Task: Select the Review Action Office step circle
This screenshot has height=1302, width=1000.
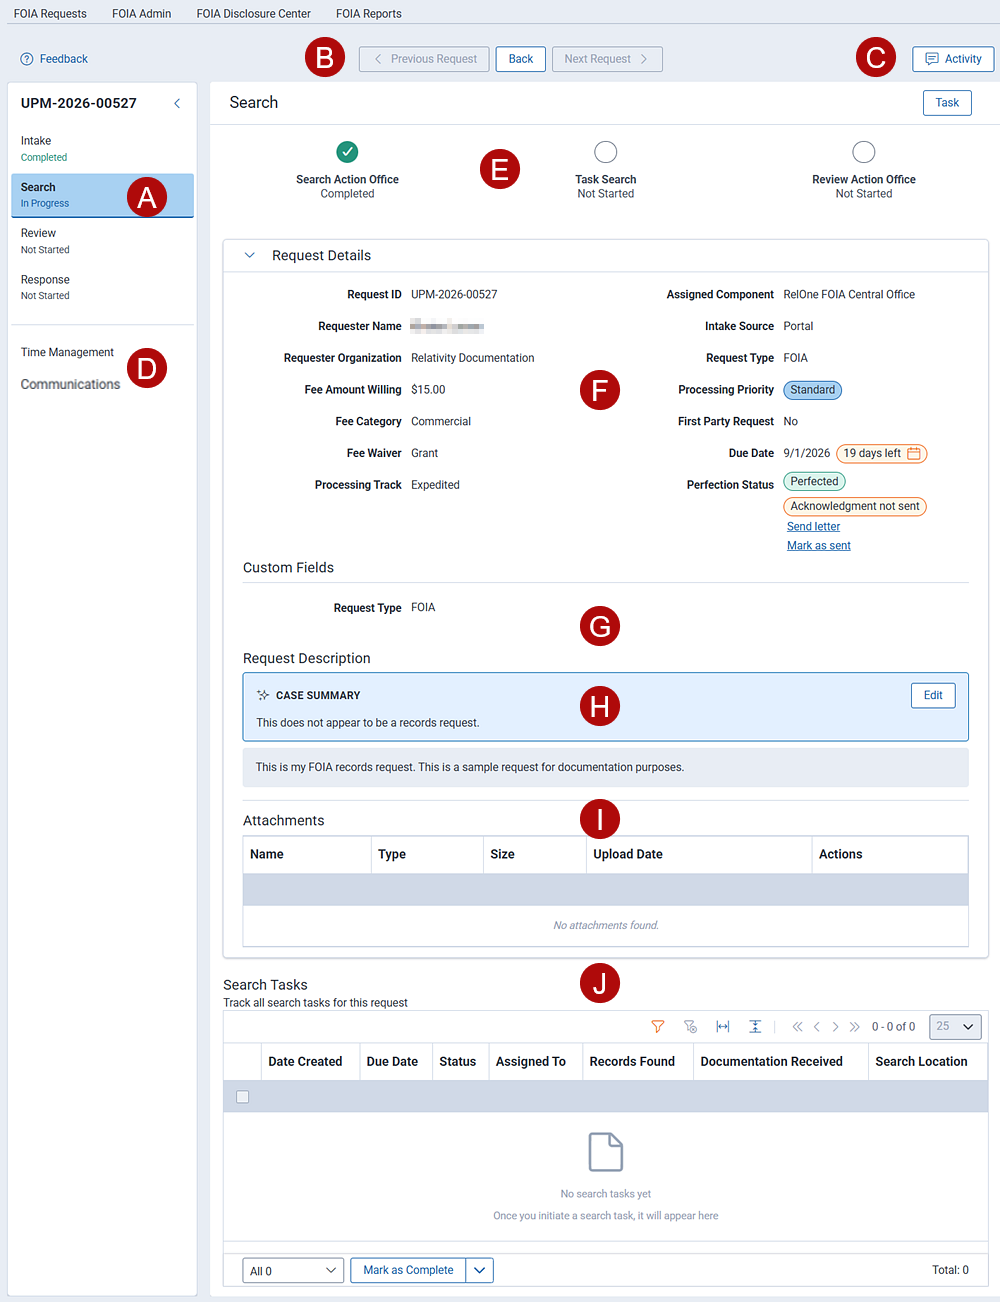Action: [x=864, y=152]
